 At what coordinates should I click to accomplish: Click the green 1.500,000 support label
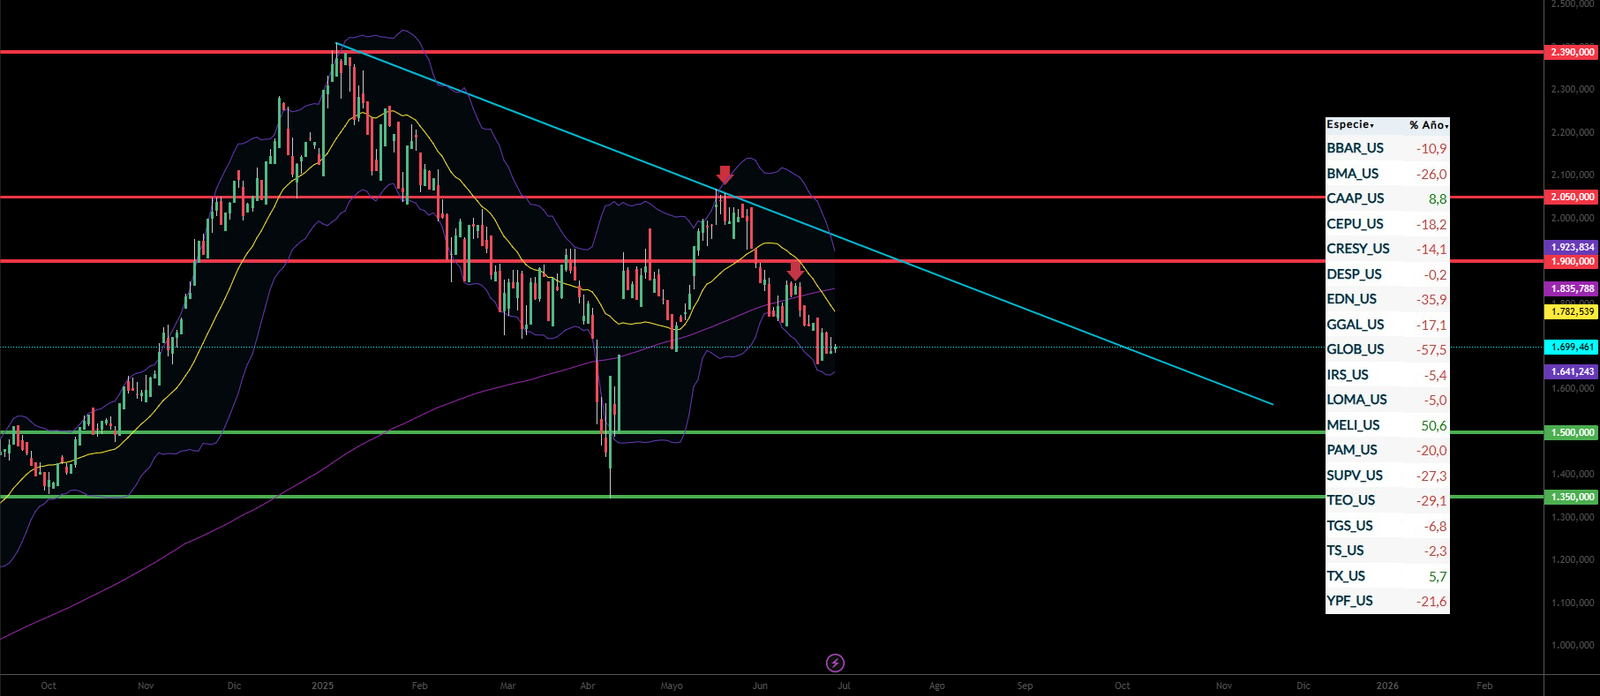(x=1572, y=433)
